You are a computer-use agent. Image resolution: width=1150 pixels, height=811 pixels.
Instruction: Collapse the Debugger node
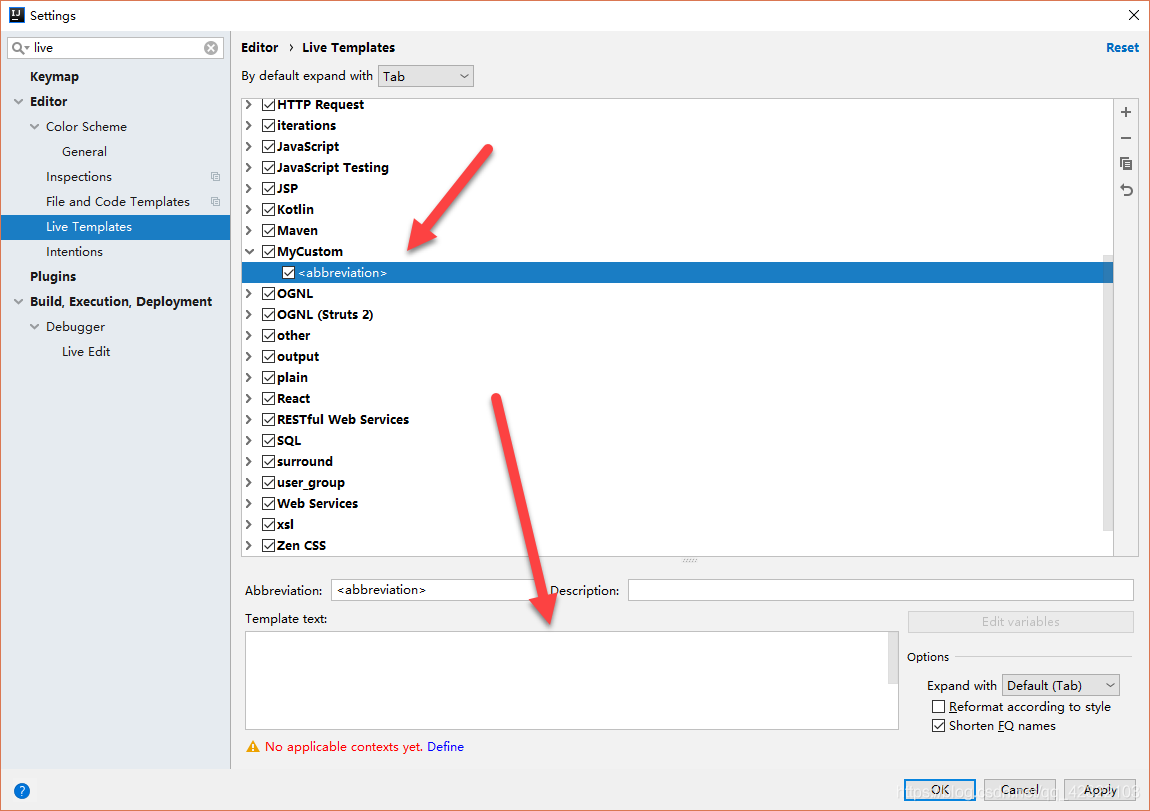coord(34,327)
